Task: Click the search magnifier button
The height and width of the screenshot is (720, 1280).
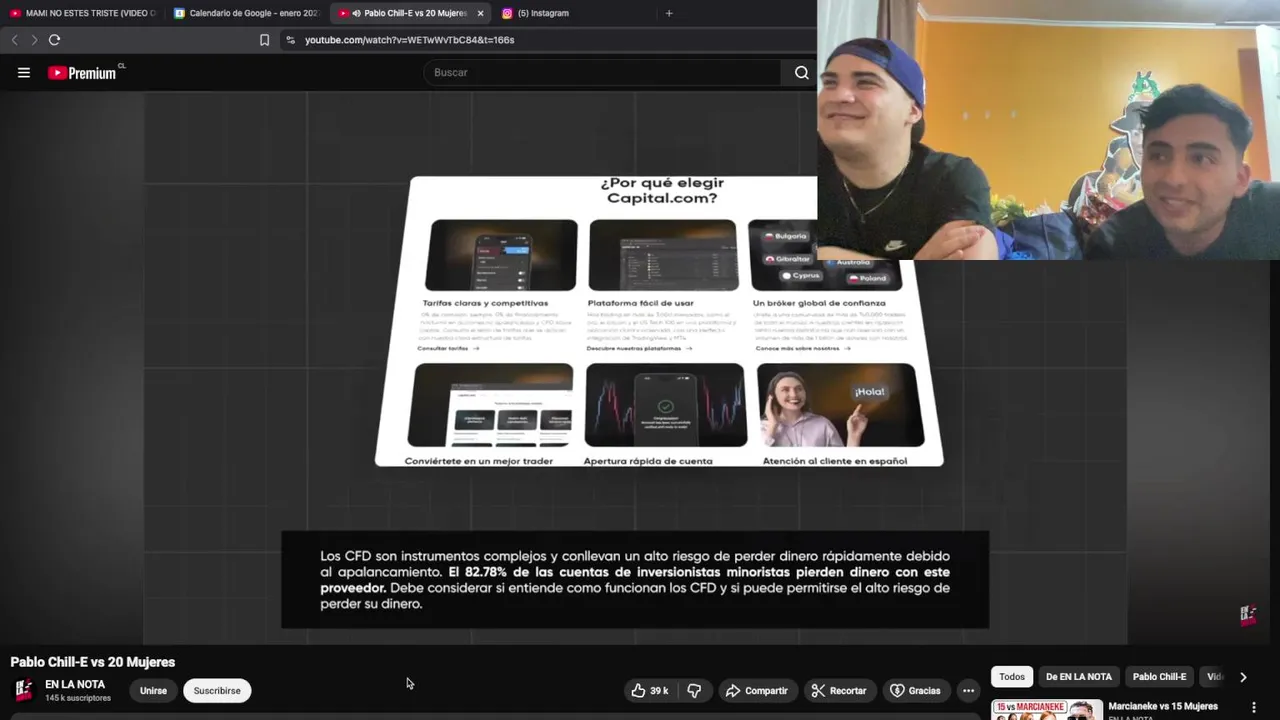Action: point(801,72)
